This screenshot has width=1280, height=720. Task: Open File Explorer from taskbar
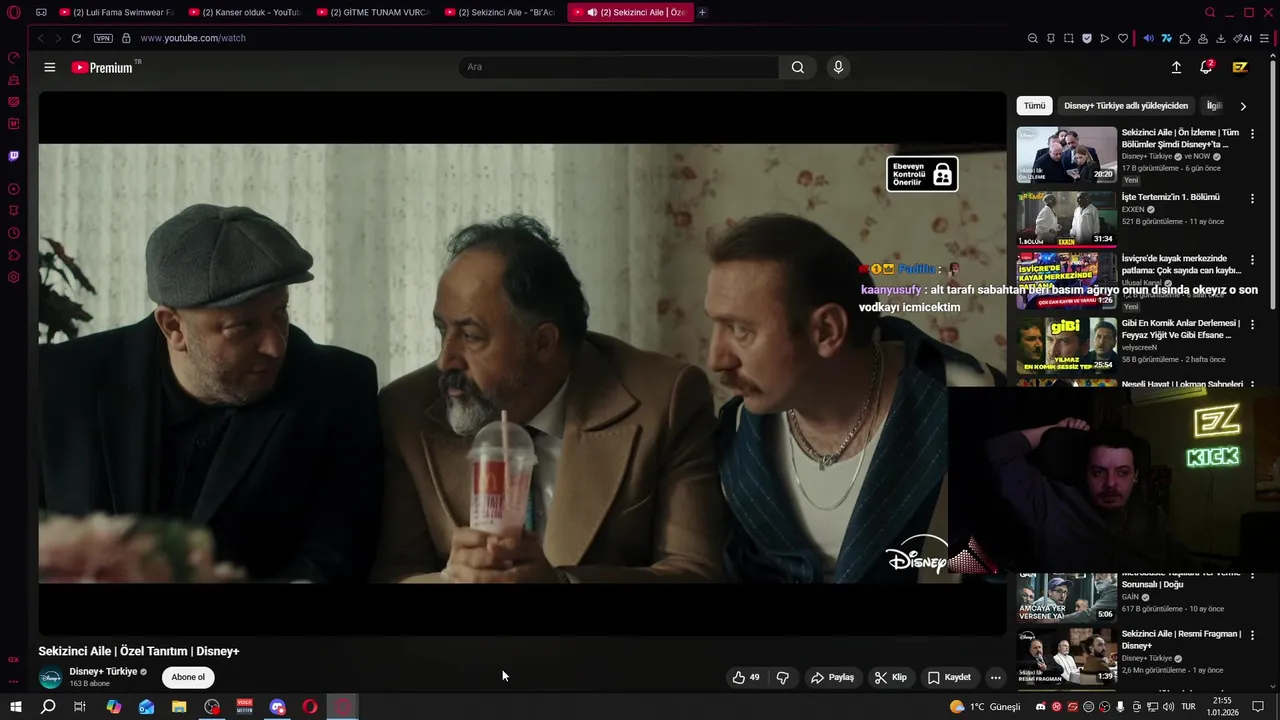179,707
